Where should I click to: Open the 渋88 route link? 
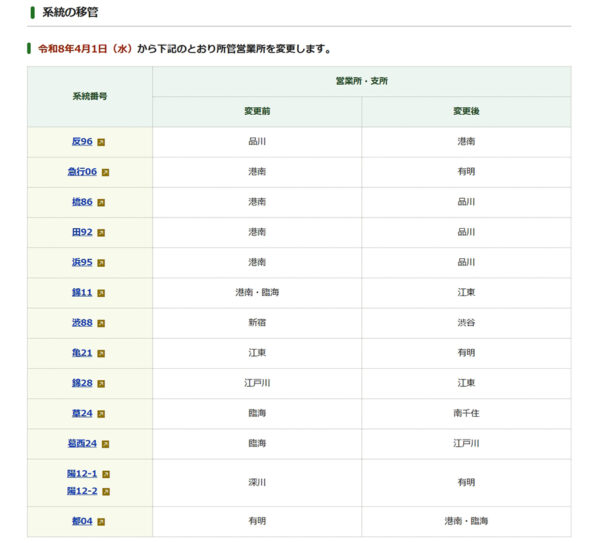[x=82, y=323]
